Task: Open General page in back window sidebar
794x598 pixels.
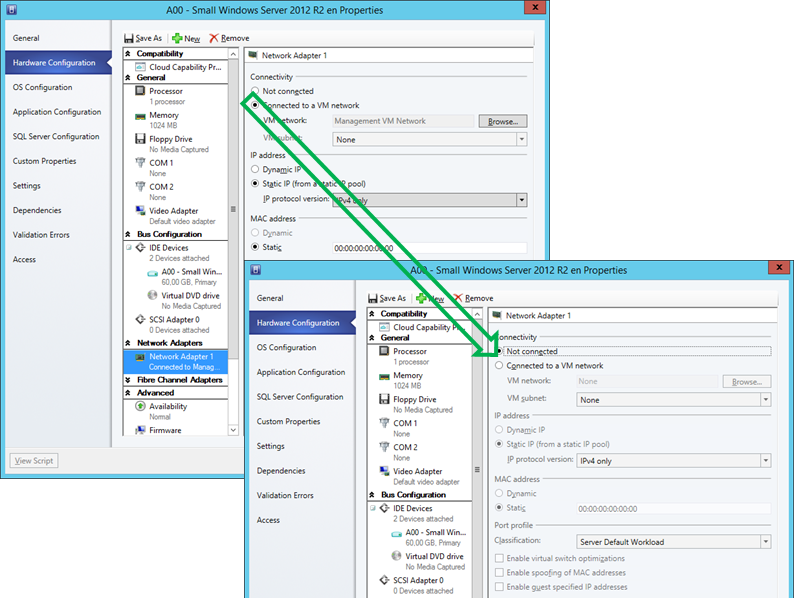Action: (26, 38)
